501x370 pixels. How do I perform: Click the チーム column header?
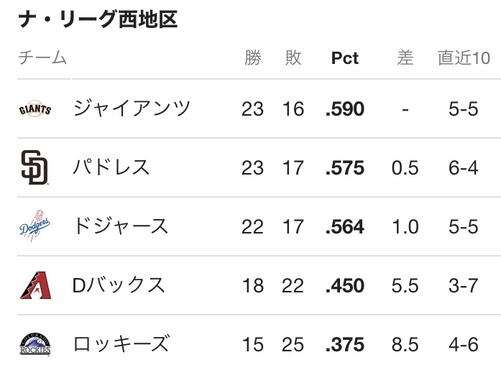coord(43,58)
